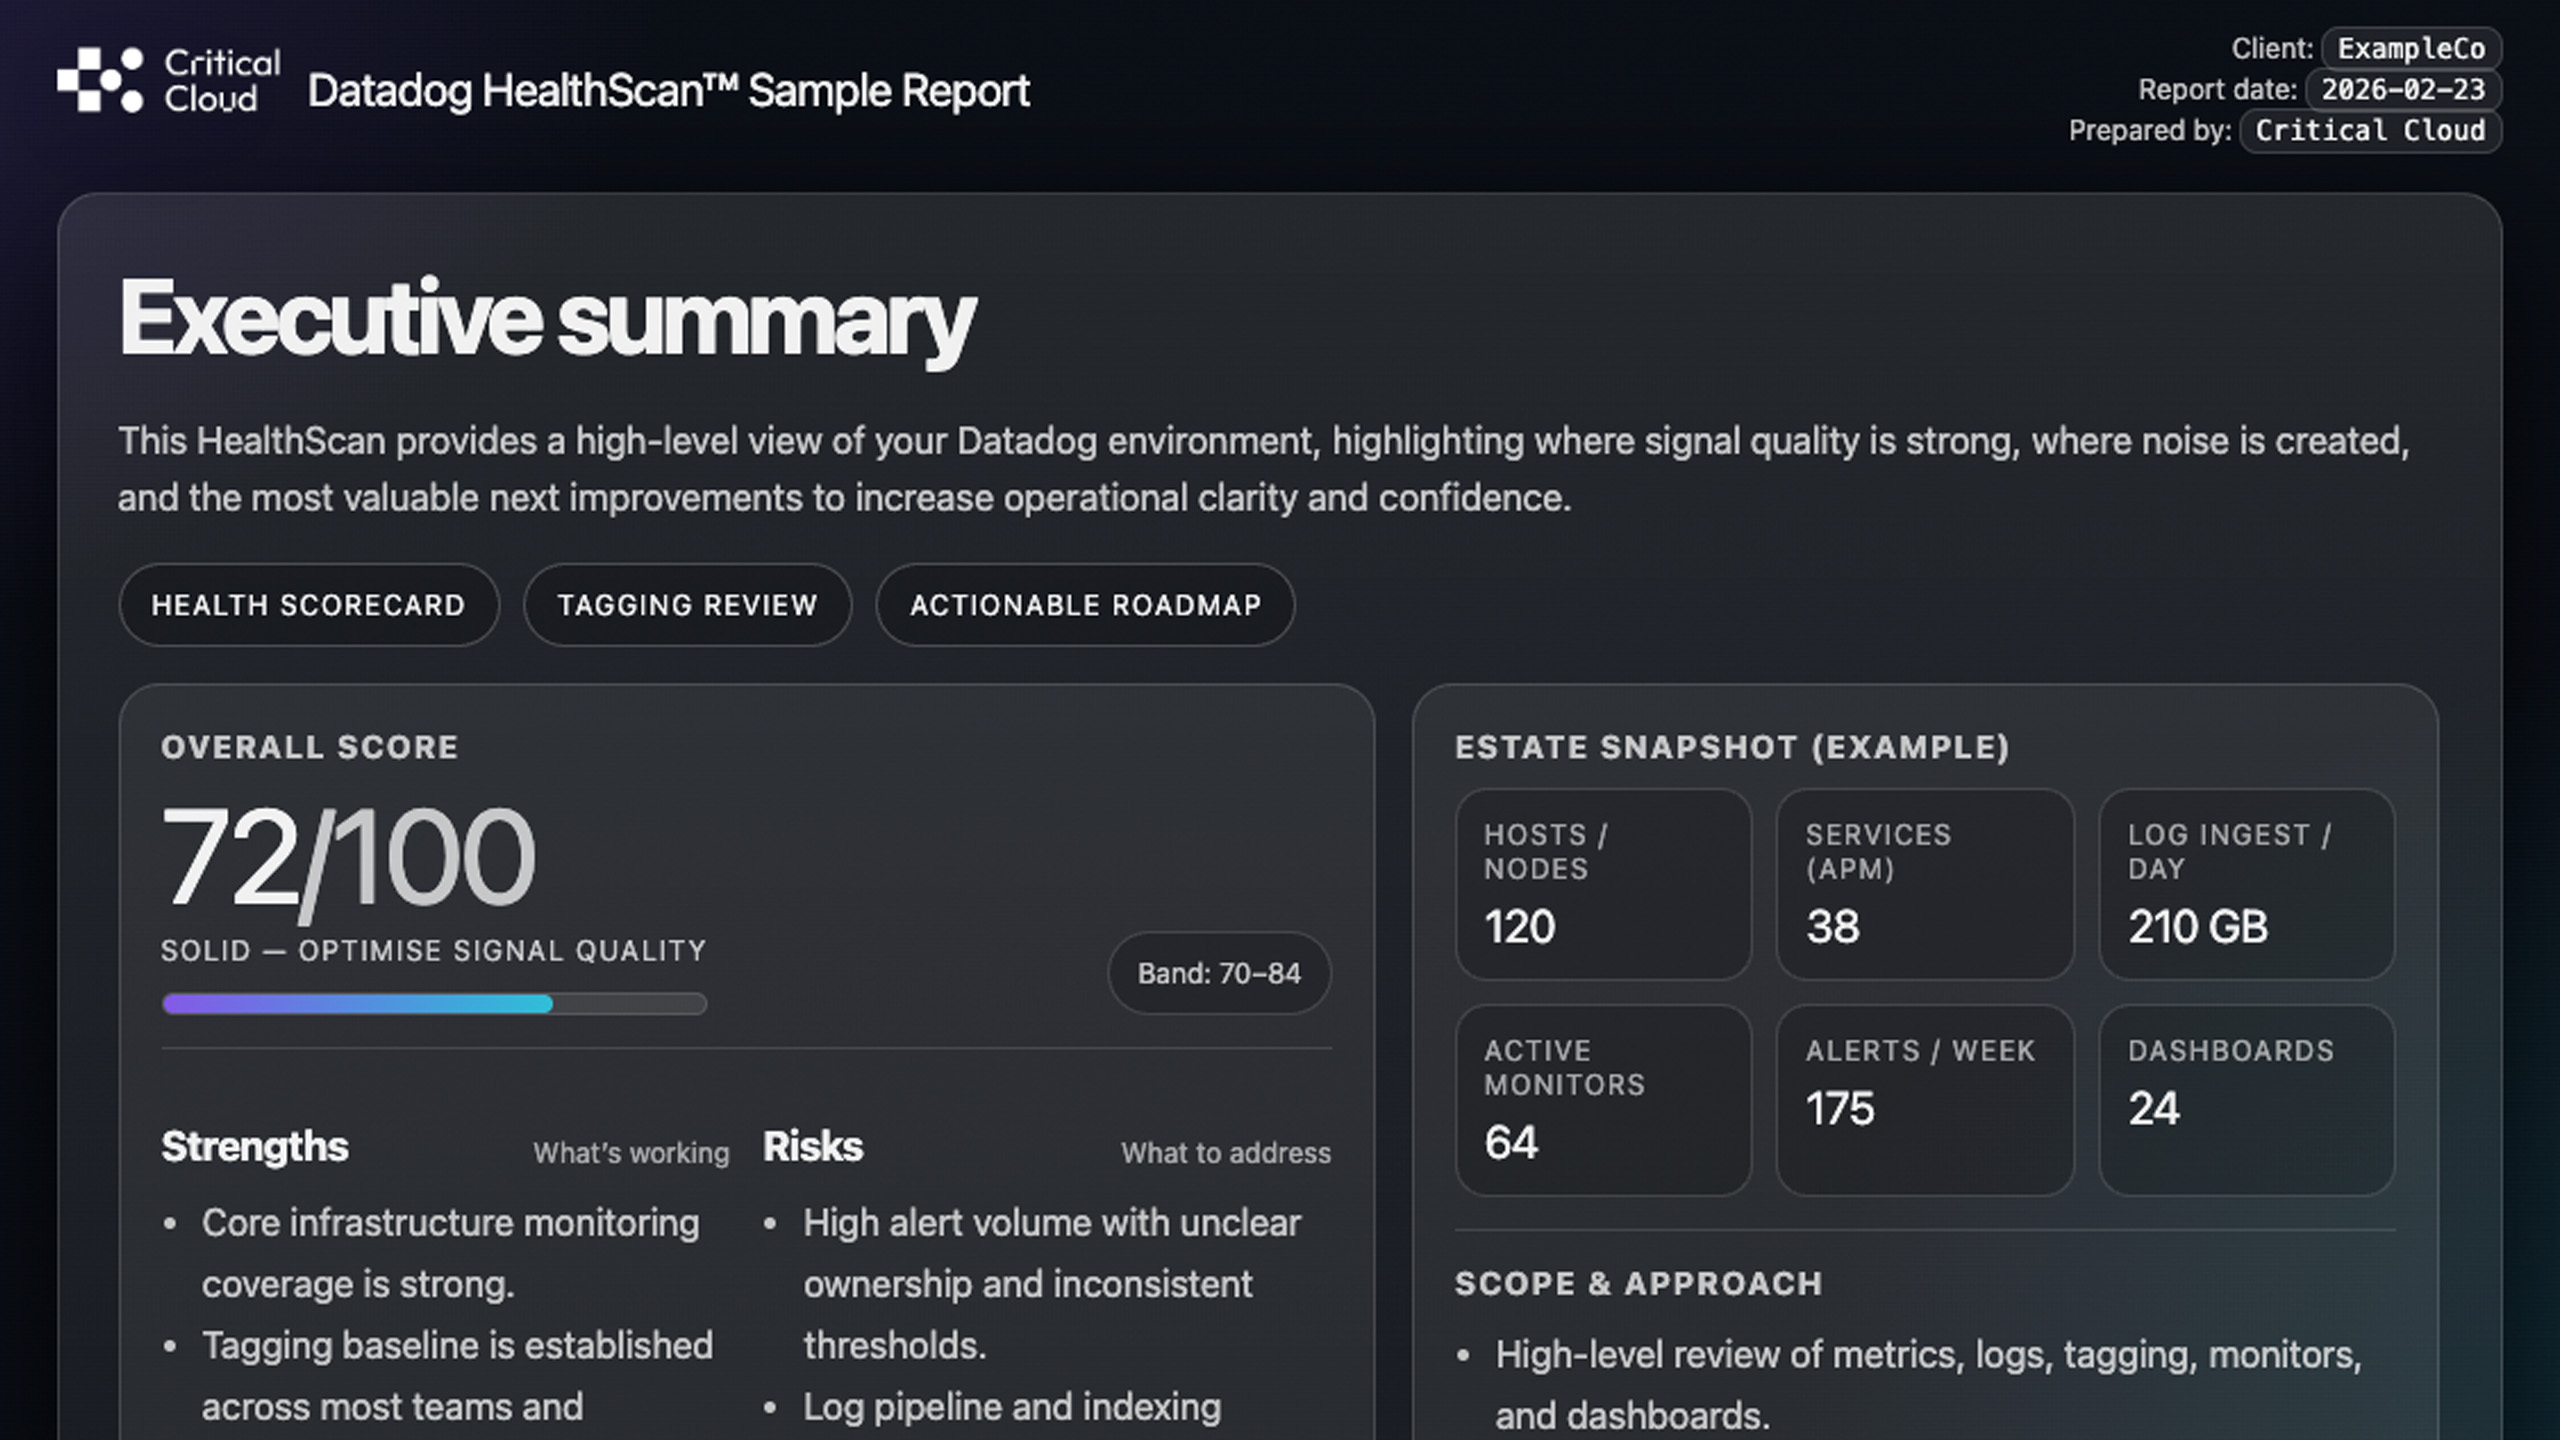Click the ExampleCo client chip
This screenshot has width=2560, height=1440.
click(x=2410, y=49)
